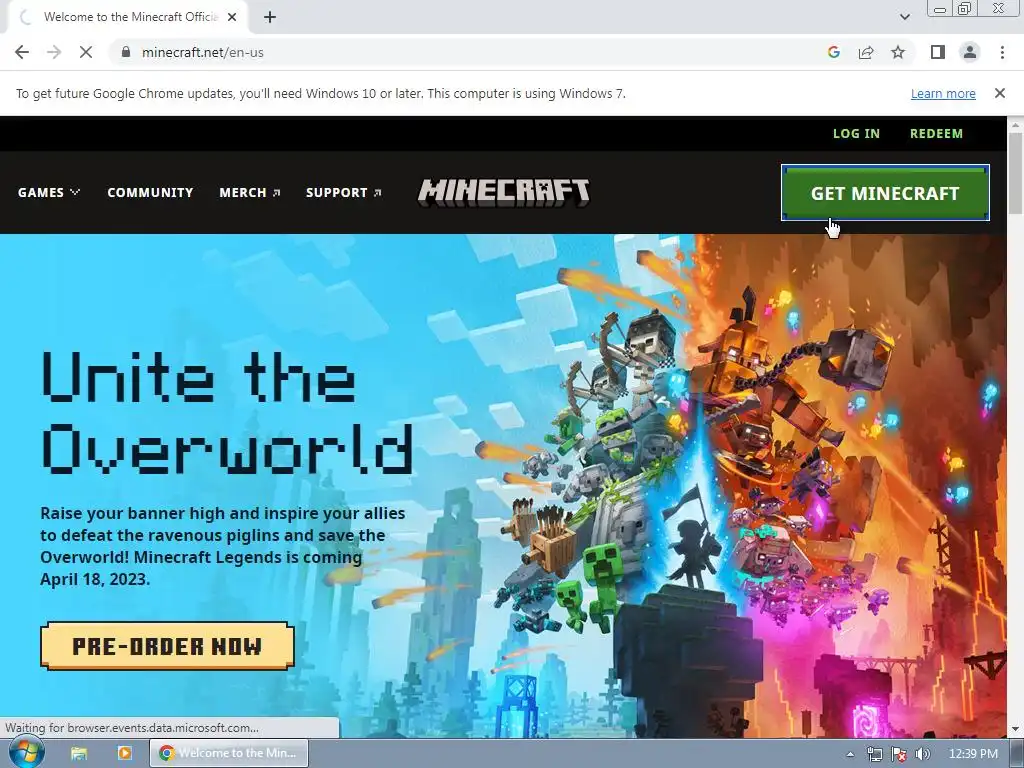Screen dimensions: 1024x768
Task: Go back to the previous page
Action: [22, 52]
